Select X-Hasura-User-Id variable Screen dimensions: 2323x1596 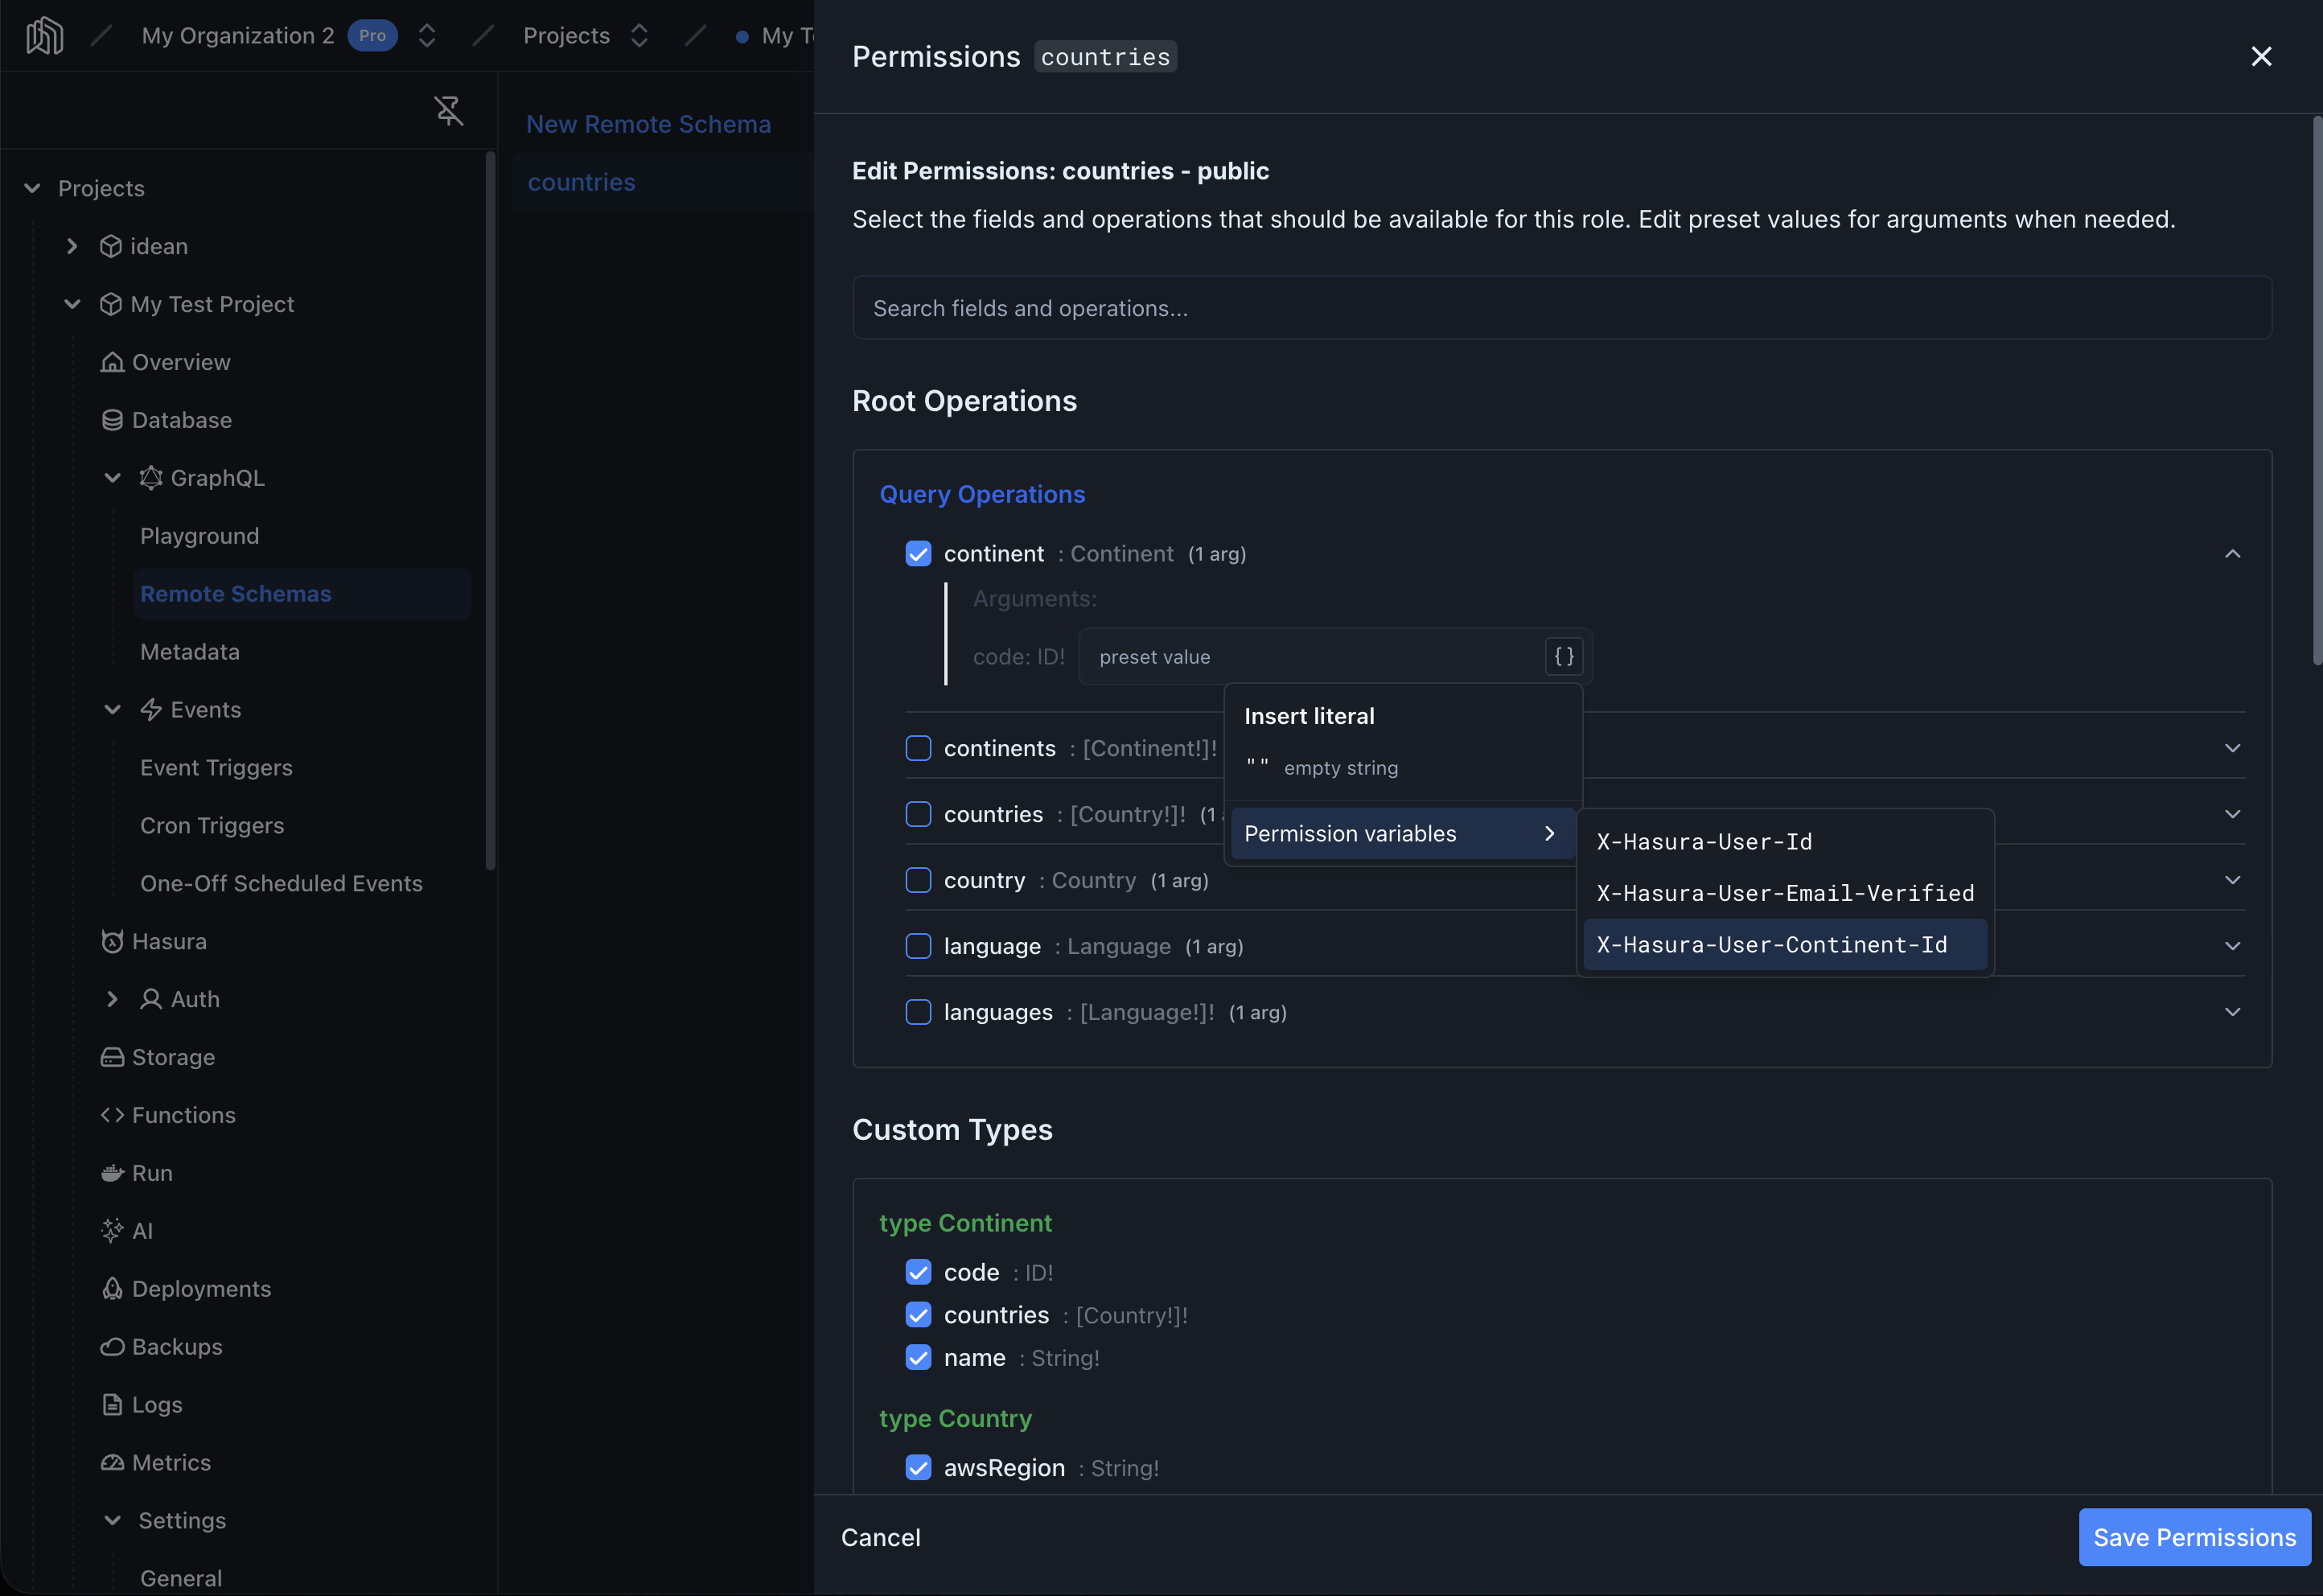pos(1785,842)
